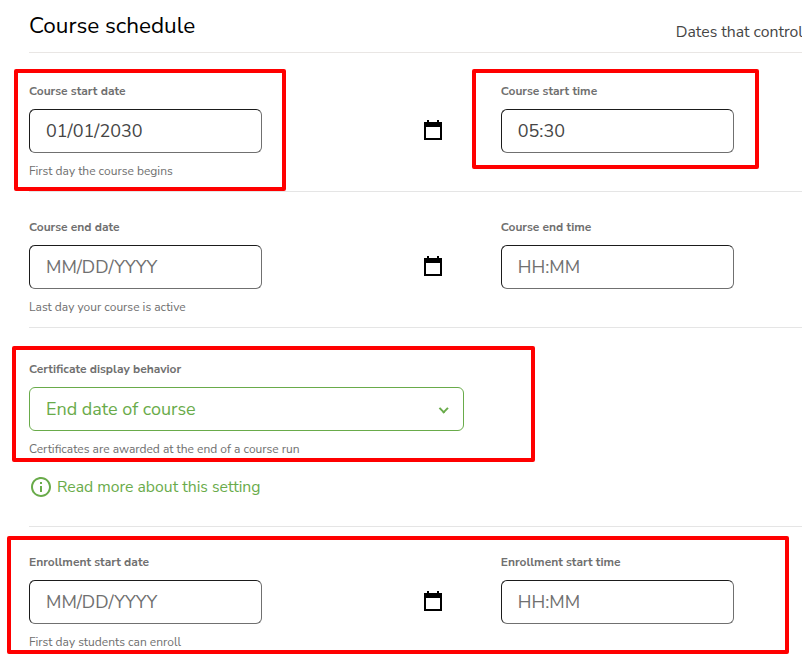Click the 'Enrollment start date' label
The image size is (802, 657).
coord(89,562)
